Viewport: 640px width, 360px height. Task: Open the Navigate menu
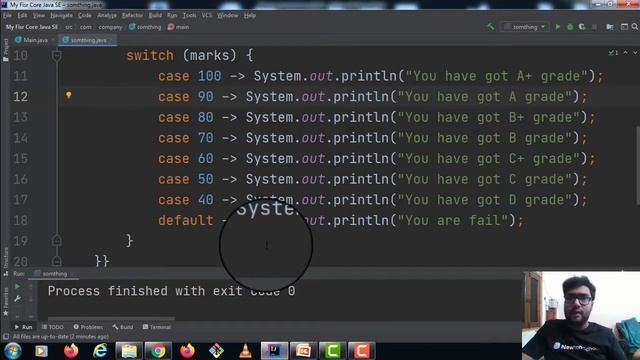tap(61, 16)
